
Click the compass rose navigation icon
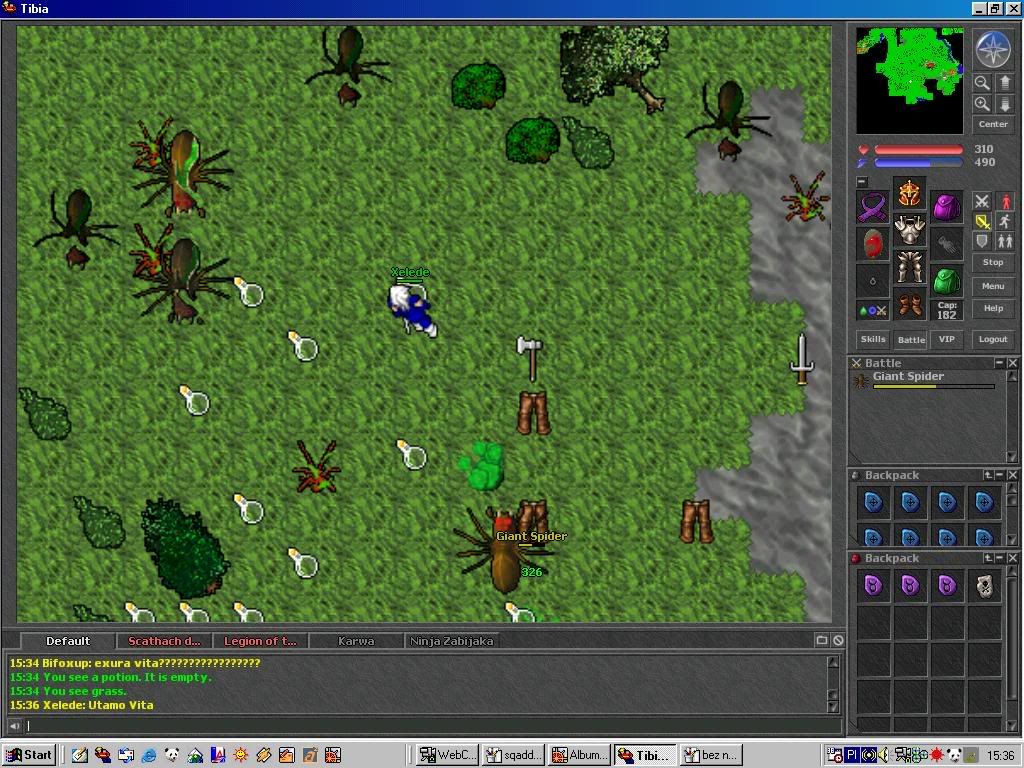tap(993, 50)
